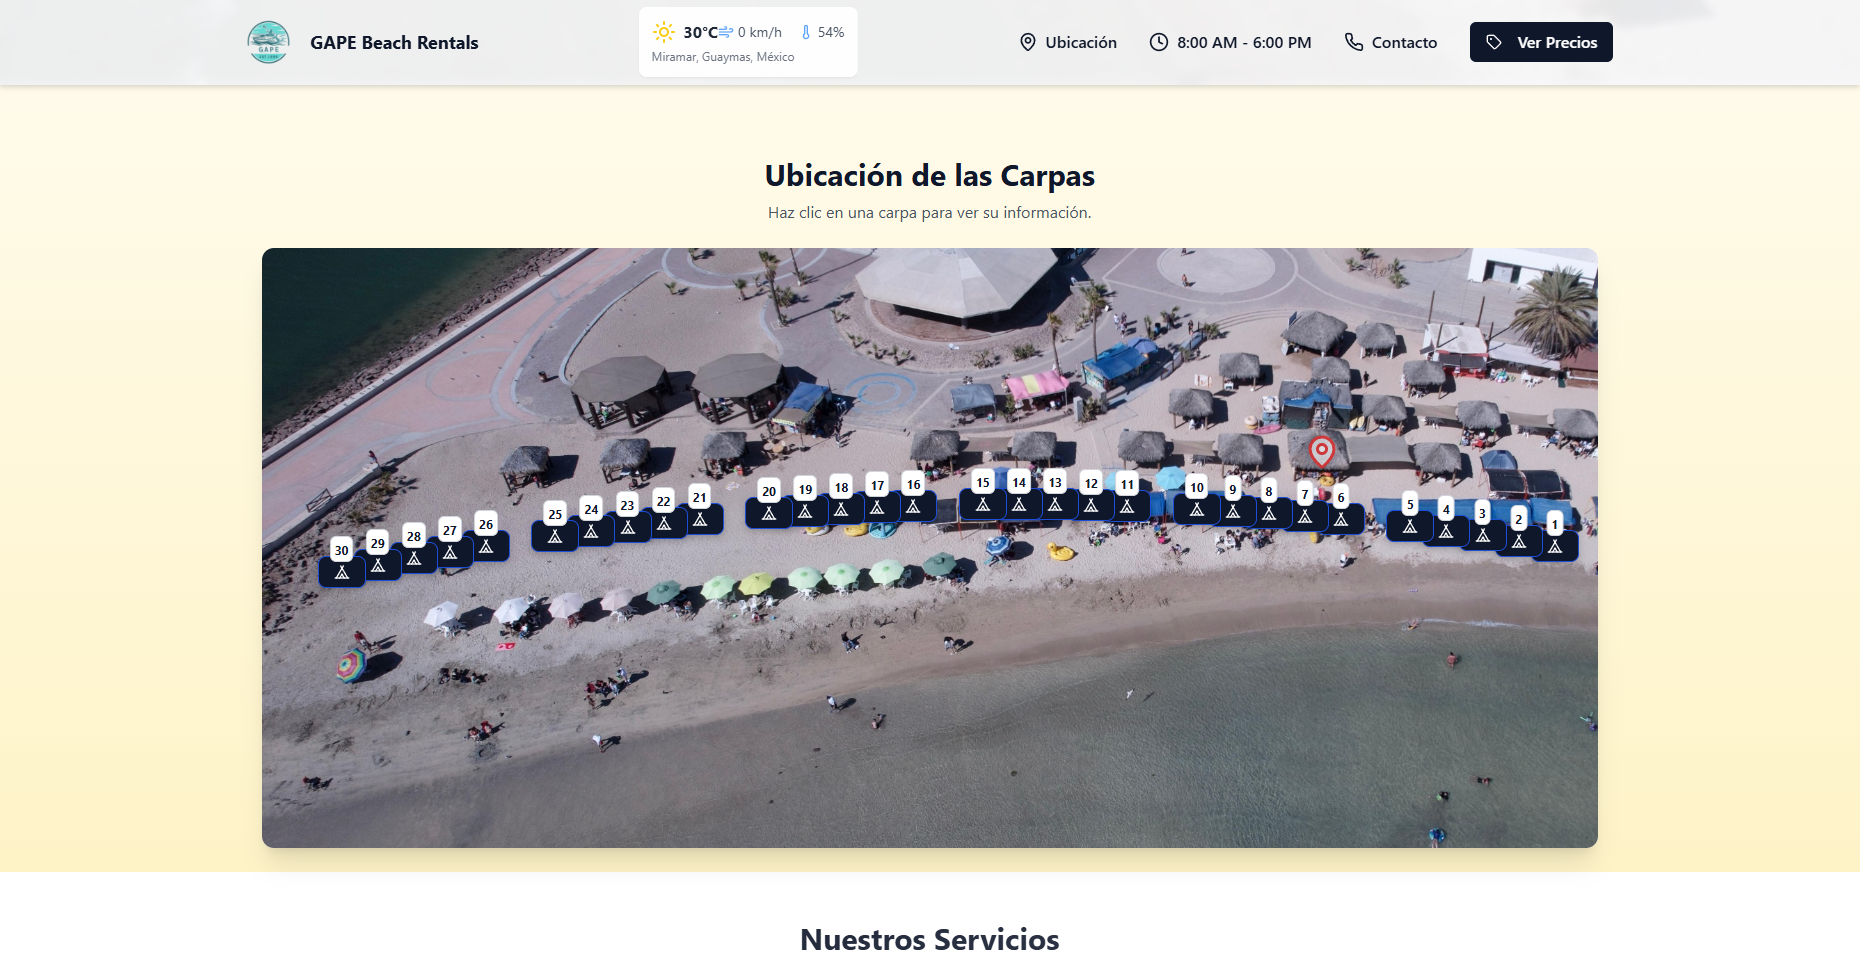This screenshot has height=953, width=1860.
Task: Click tent marker number 15
Action: (983, 504)
